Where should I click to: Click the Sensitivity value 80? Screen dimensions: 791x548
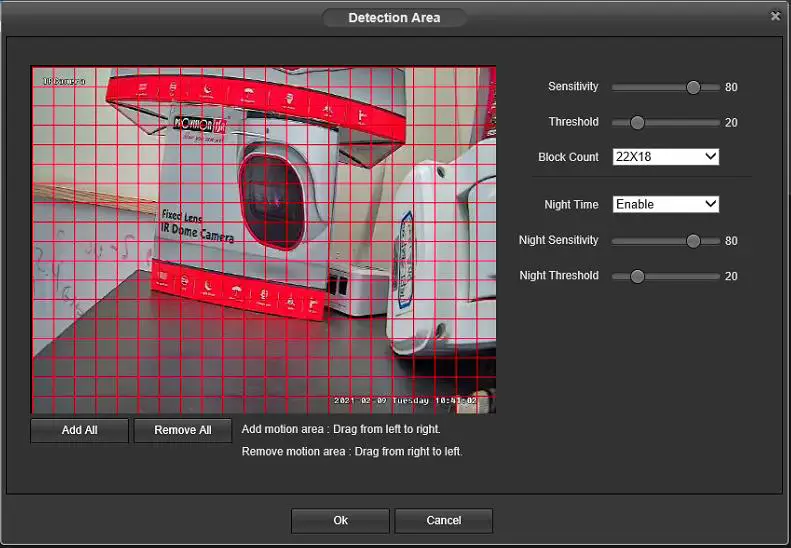[731, 87]
